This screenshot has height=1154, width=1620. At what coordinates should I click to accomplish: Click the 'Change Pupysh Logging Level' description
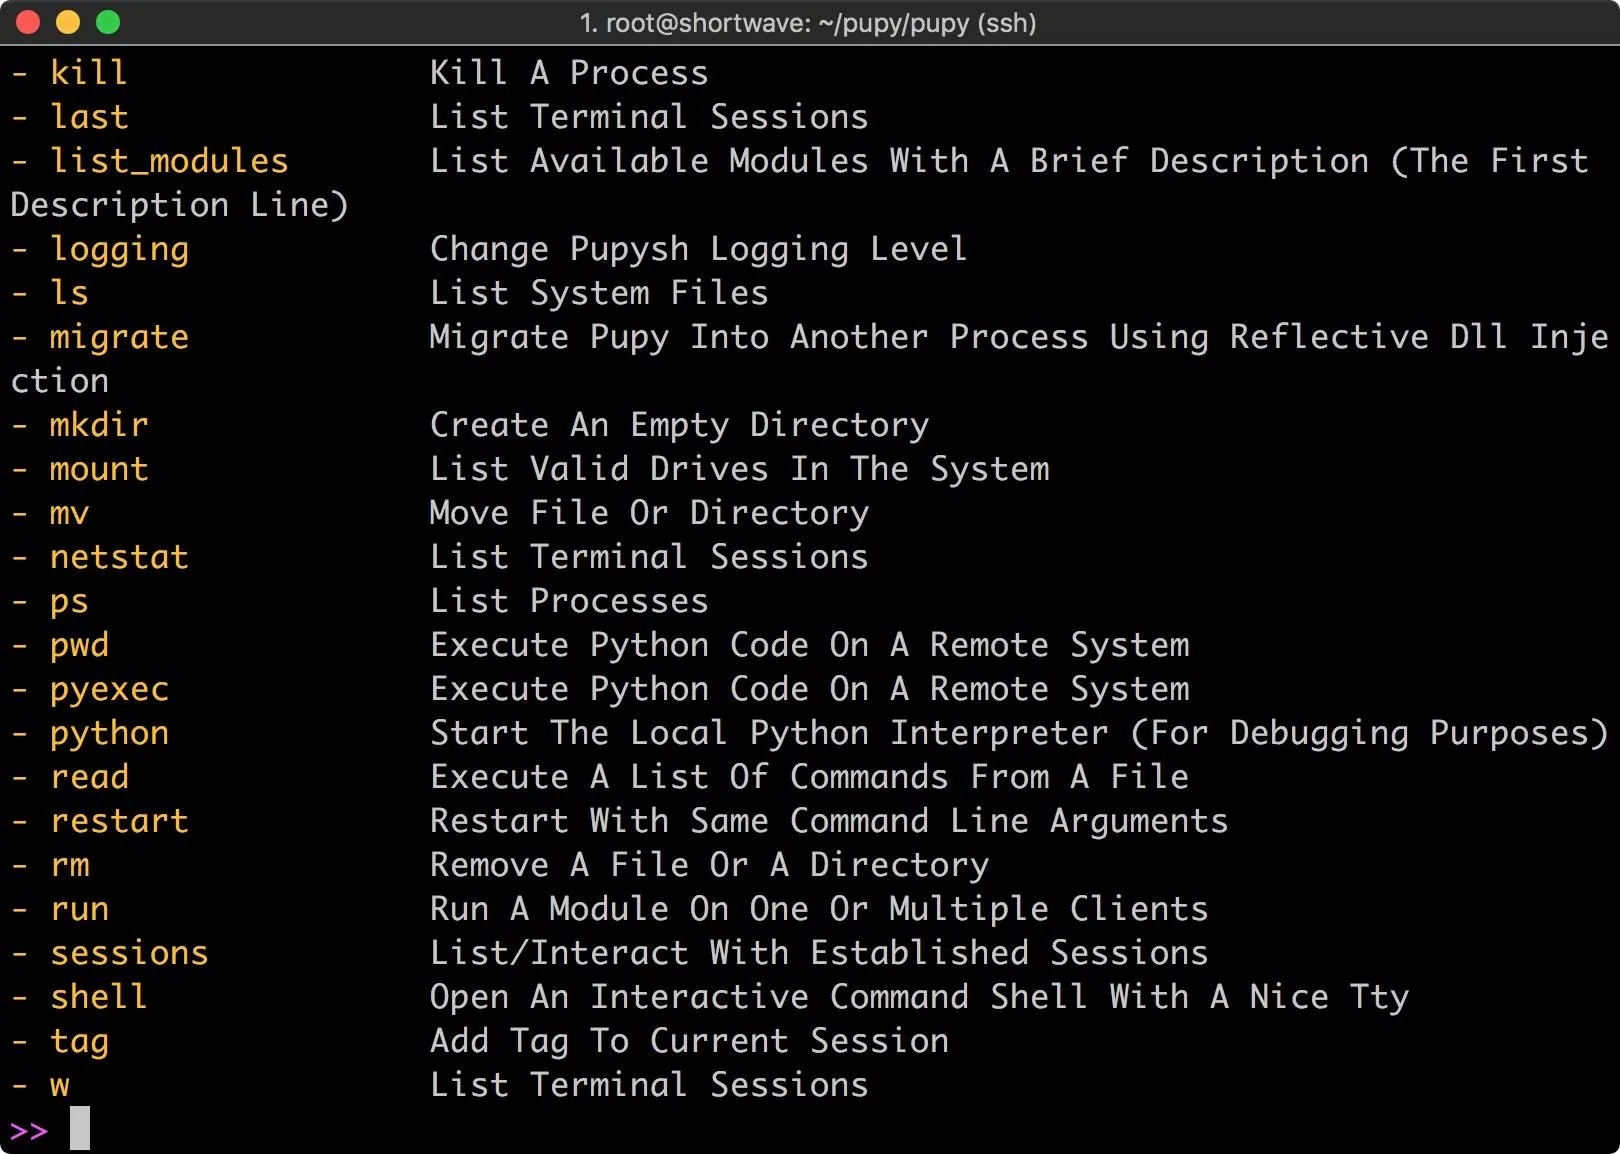tap(698, 250)
